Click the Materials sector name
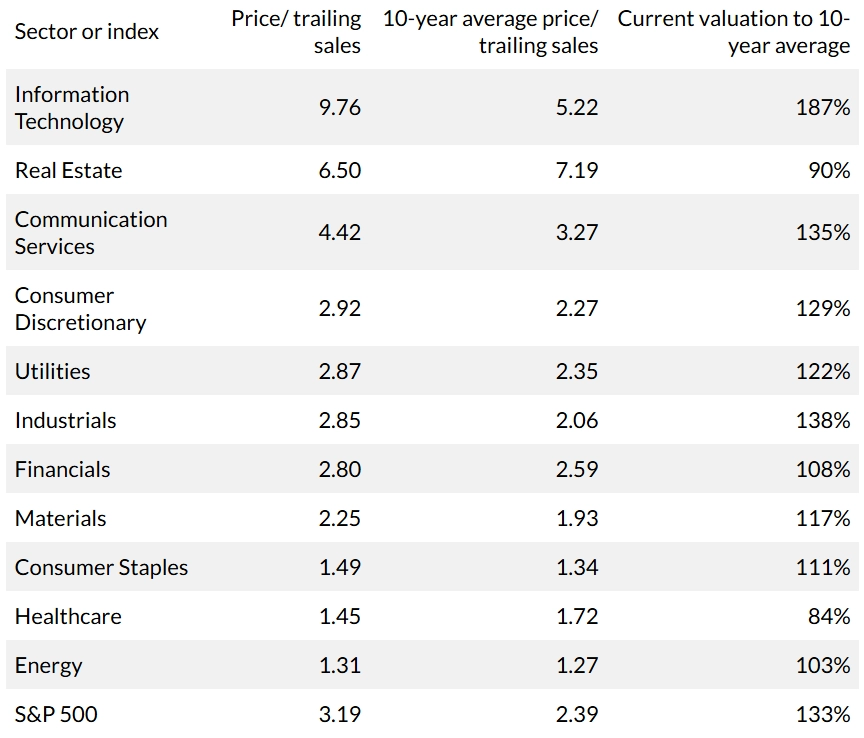Screen dimensions: 864x738 tap(60, 518)
